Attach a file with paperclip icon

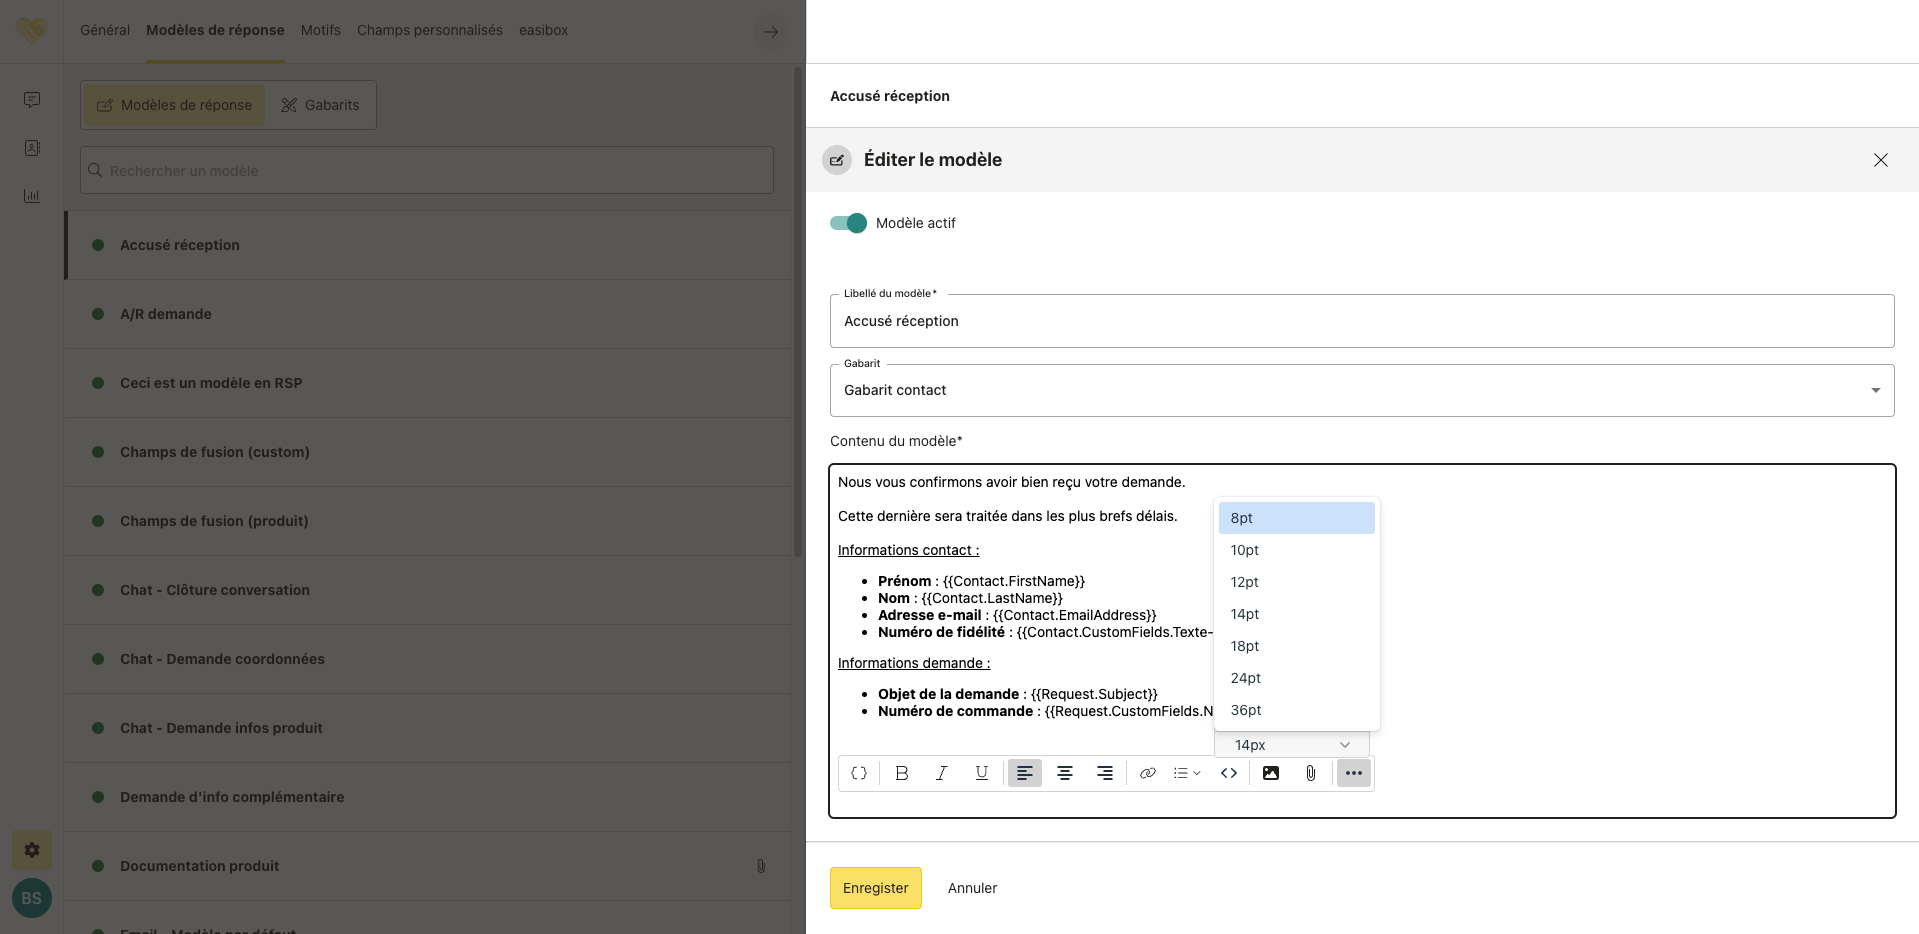coord(1310,773)
